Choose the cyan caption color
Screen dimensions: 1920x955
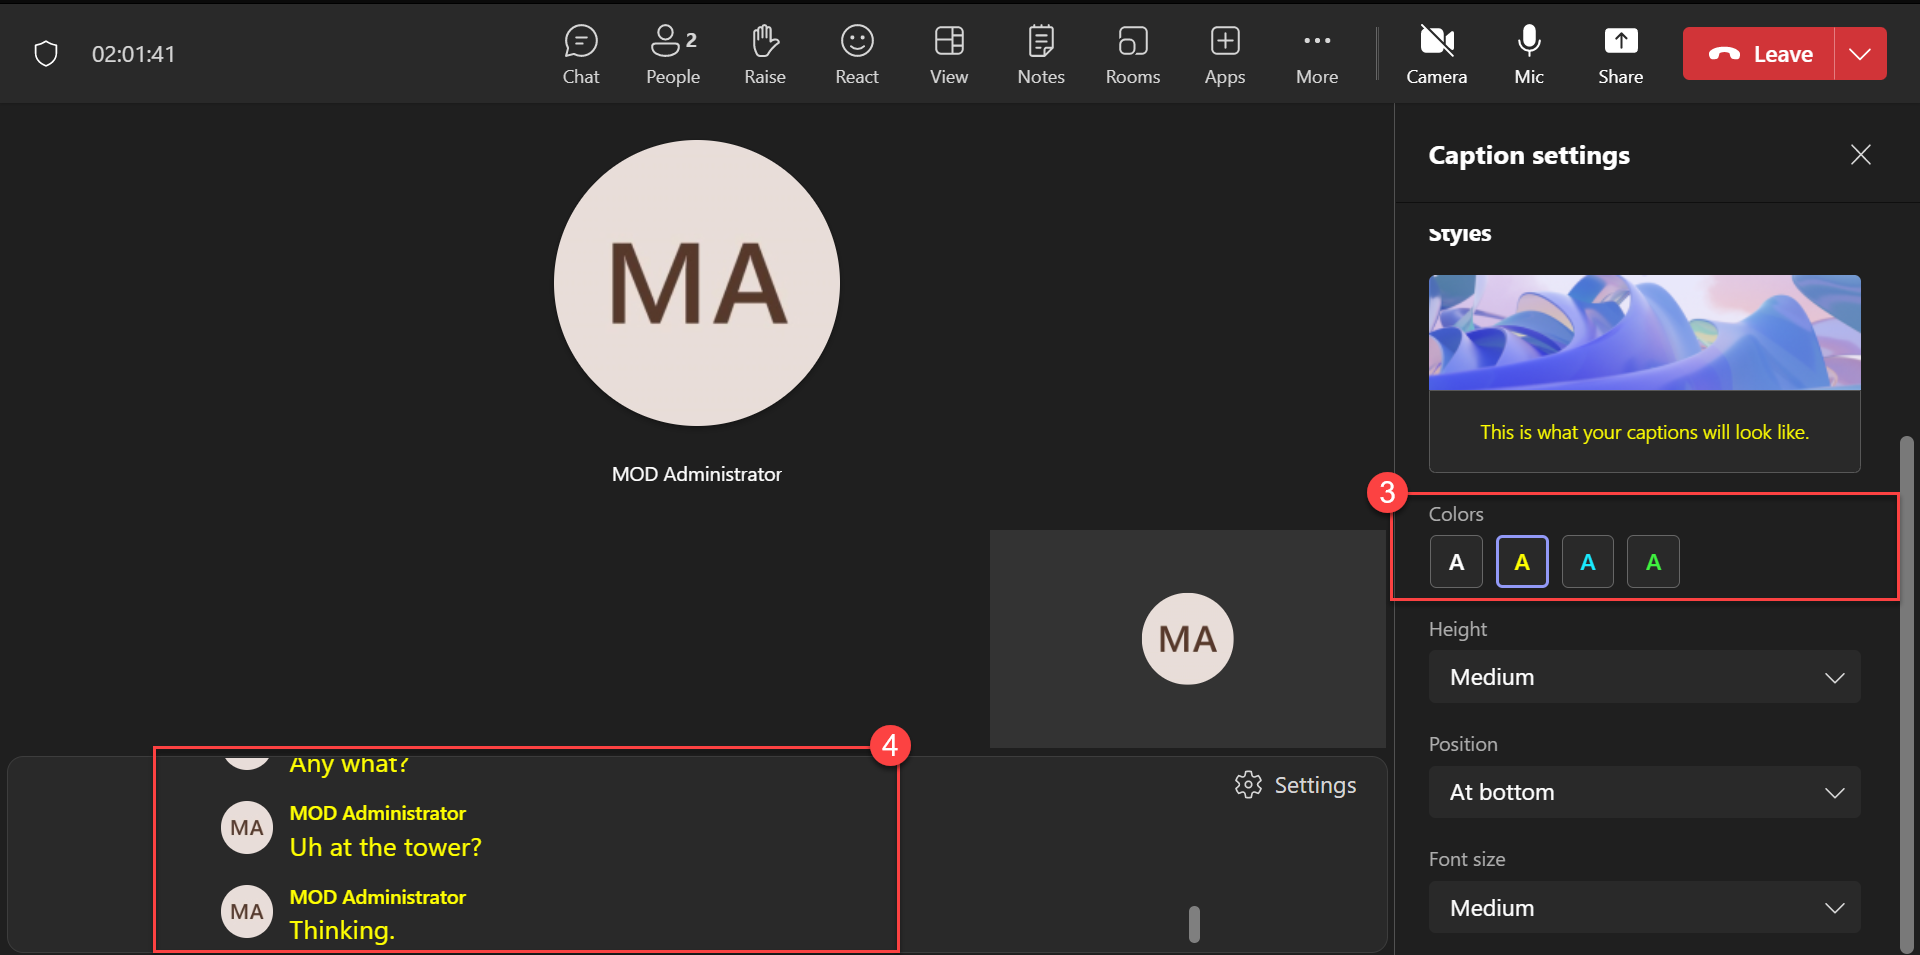coord(1587,562)
